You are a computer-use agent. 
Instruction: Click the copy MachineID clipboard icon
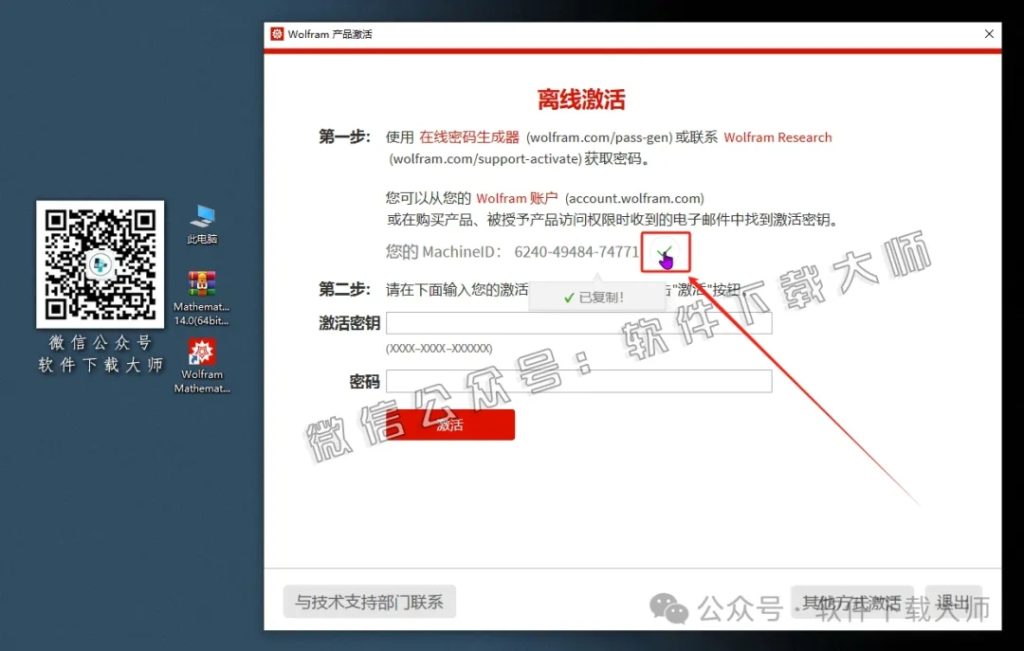pos(665,253)
